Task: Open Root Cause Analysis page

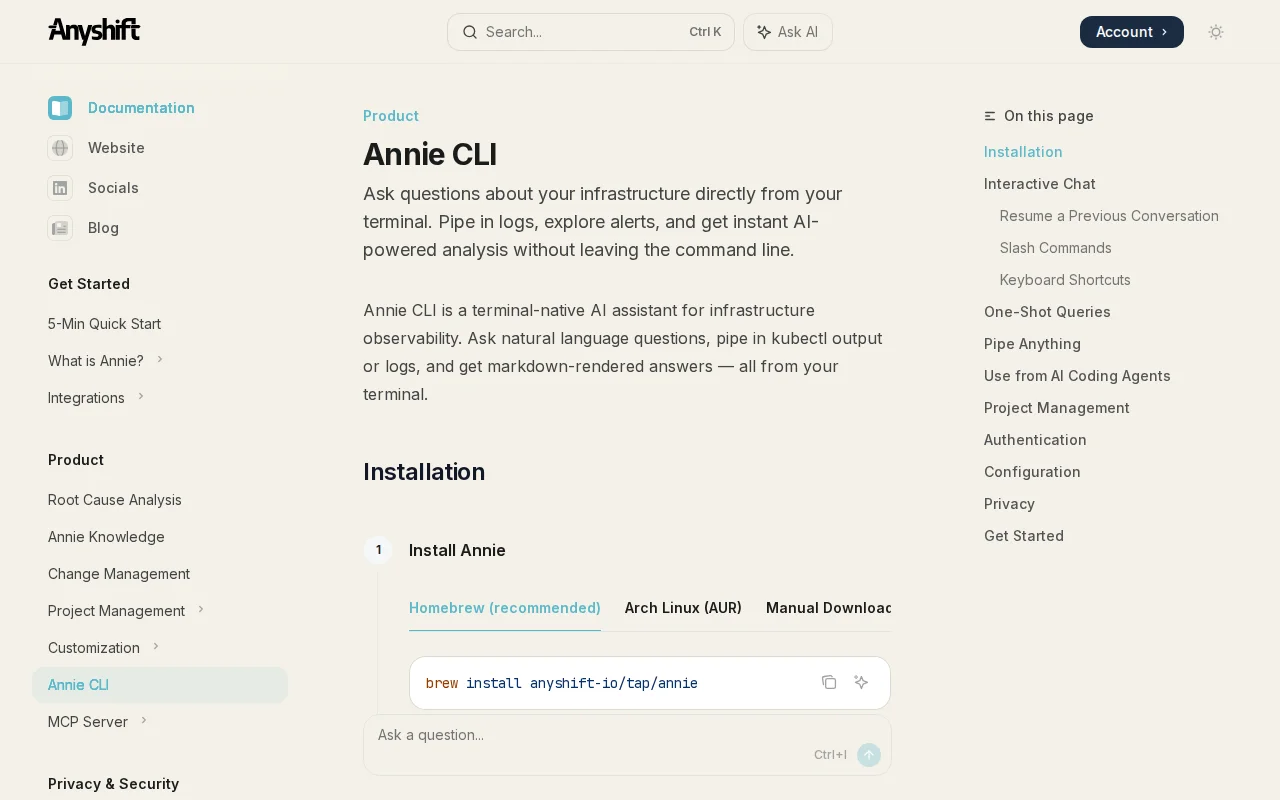Action: 115,500
